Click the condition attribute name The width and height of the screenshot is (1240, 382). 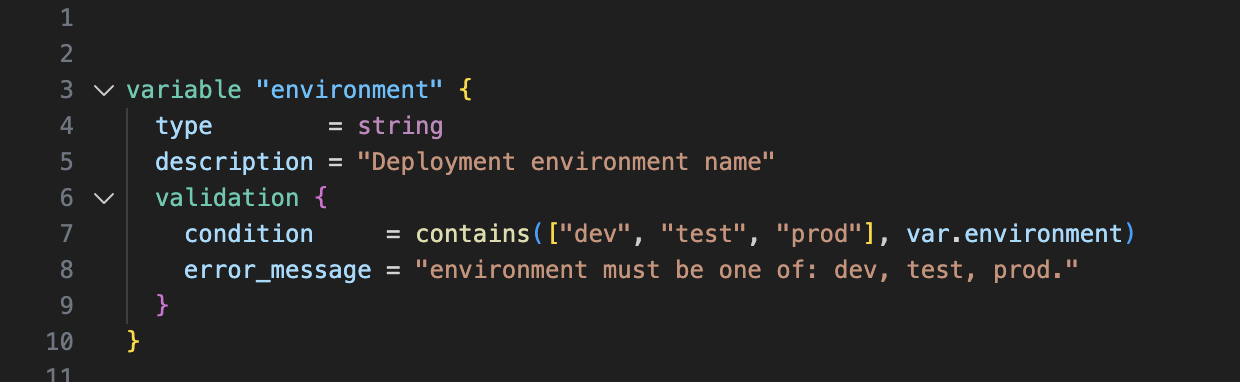249,234
